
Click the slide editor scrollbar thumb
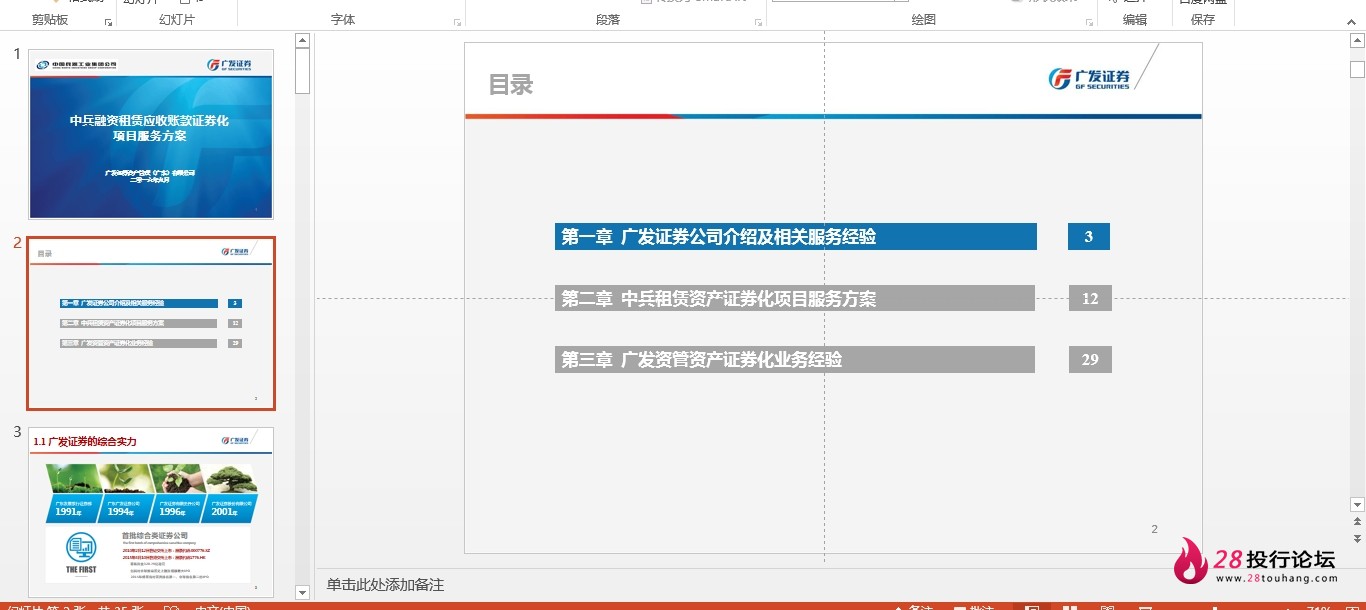tap(1357, 69)
